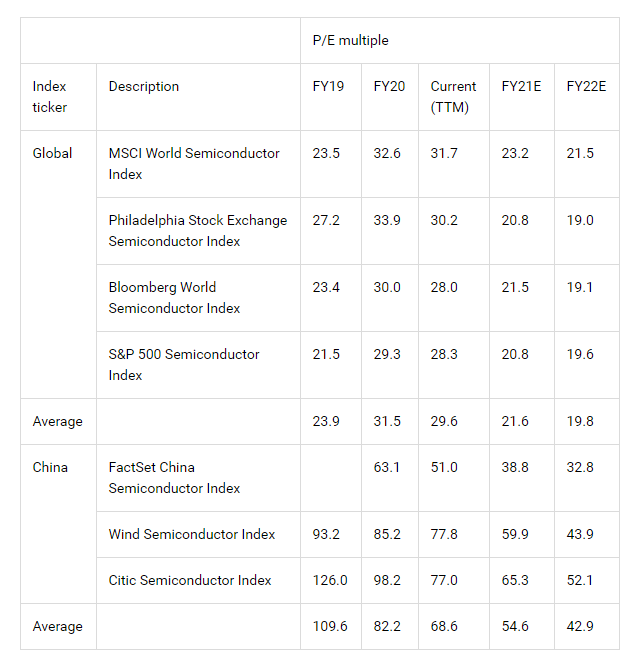Click the P/E multiple header cell
This screenshot has height=672, width=637.
[460, 40]
